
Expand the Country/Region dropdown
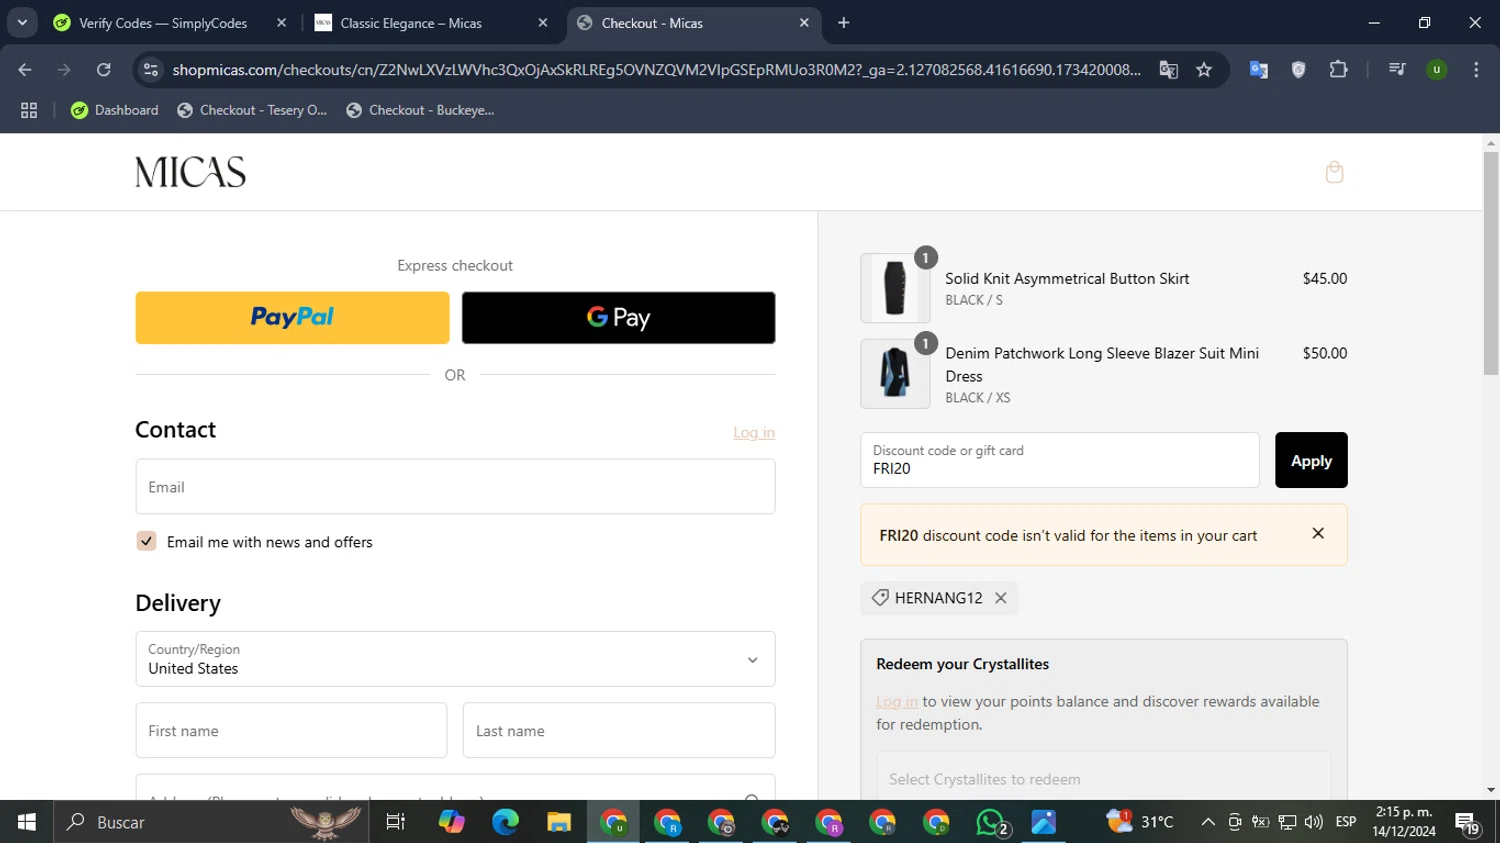[x=455, y=659]
